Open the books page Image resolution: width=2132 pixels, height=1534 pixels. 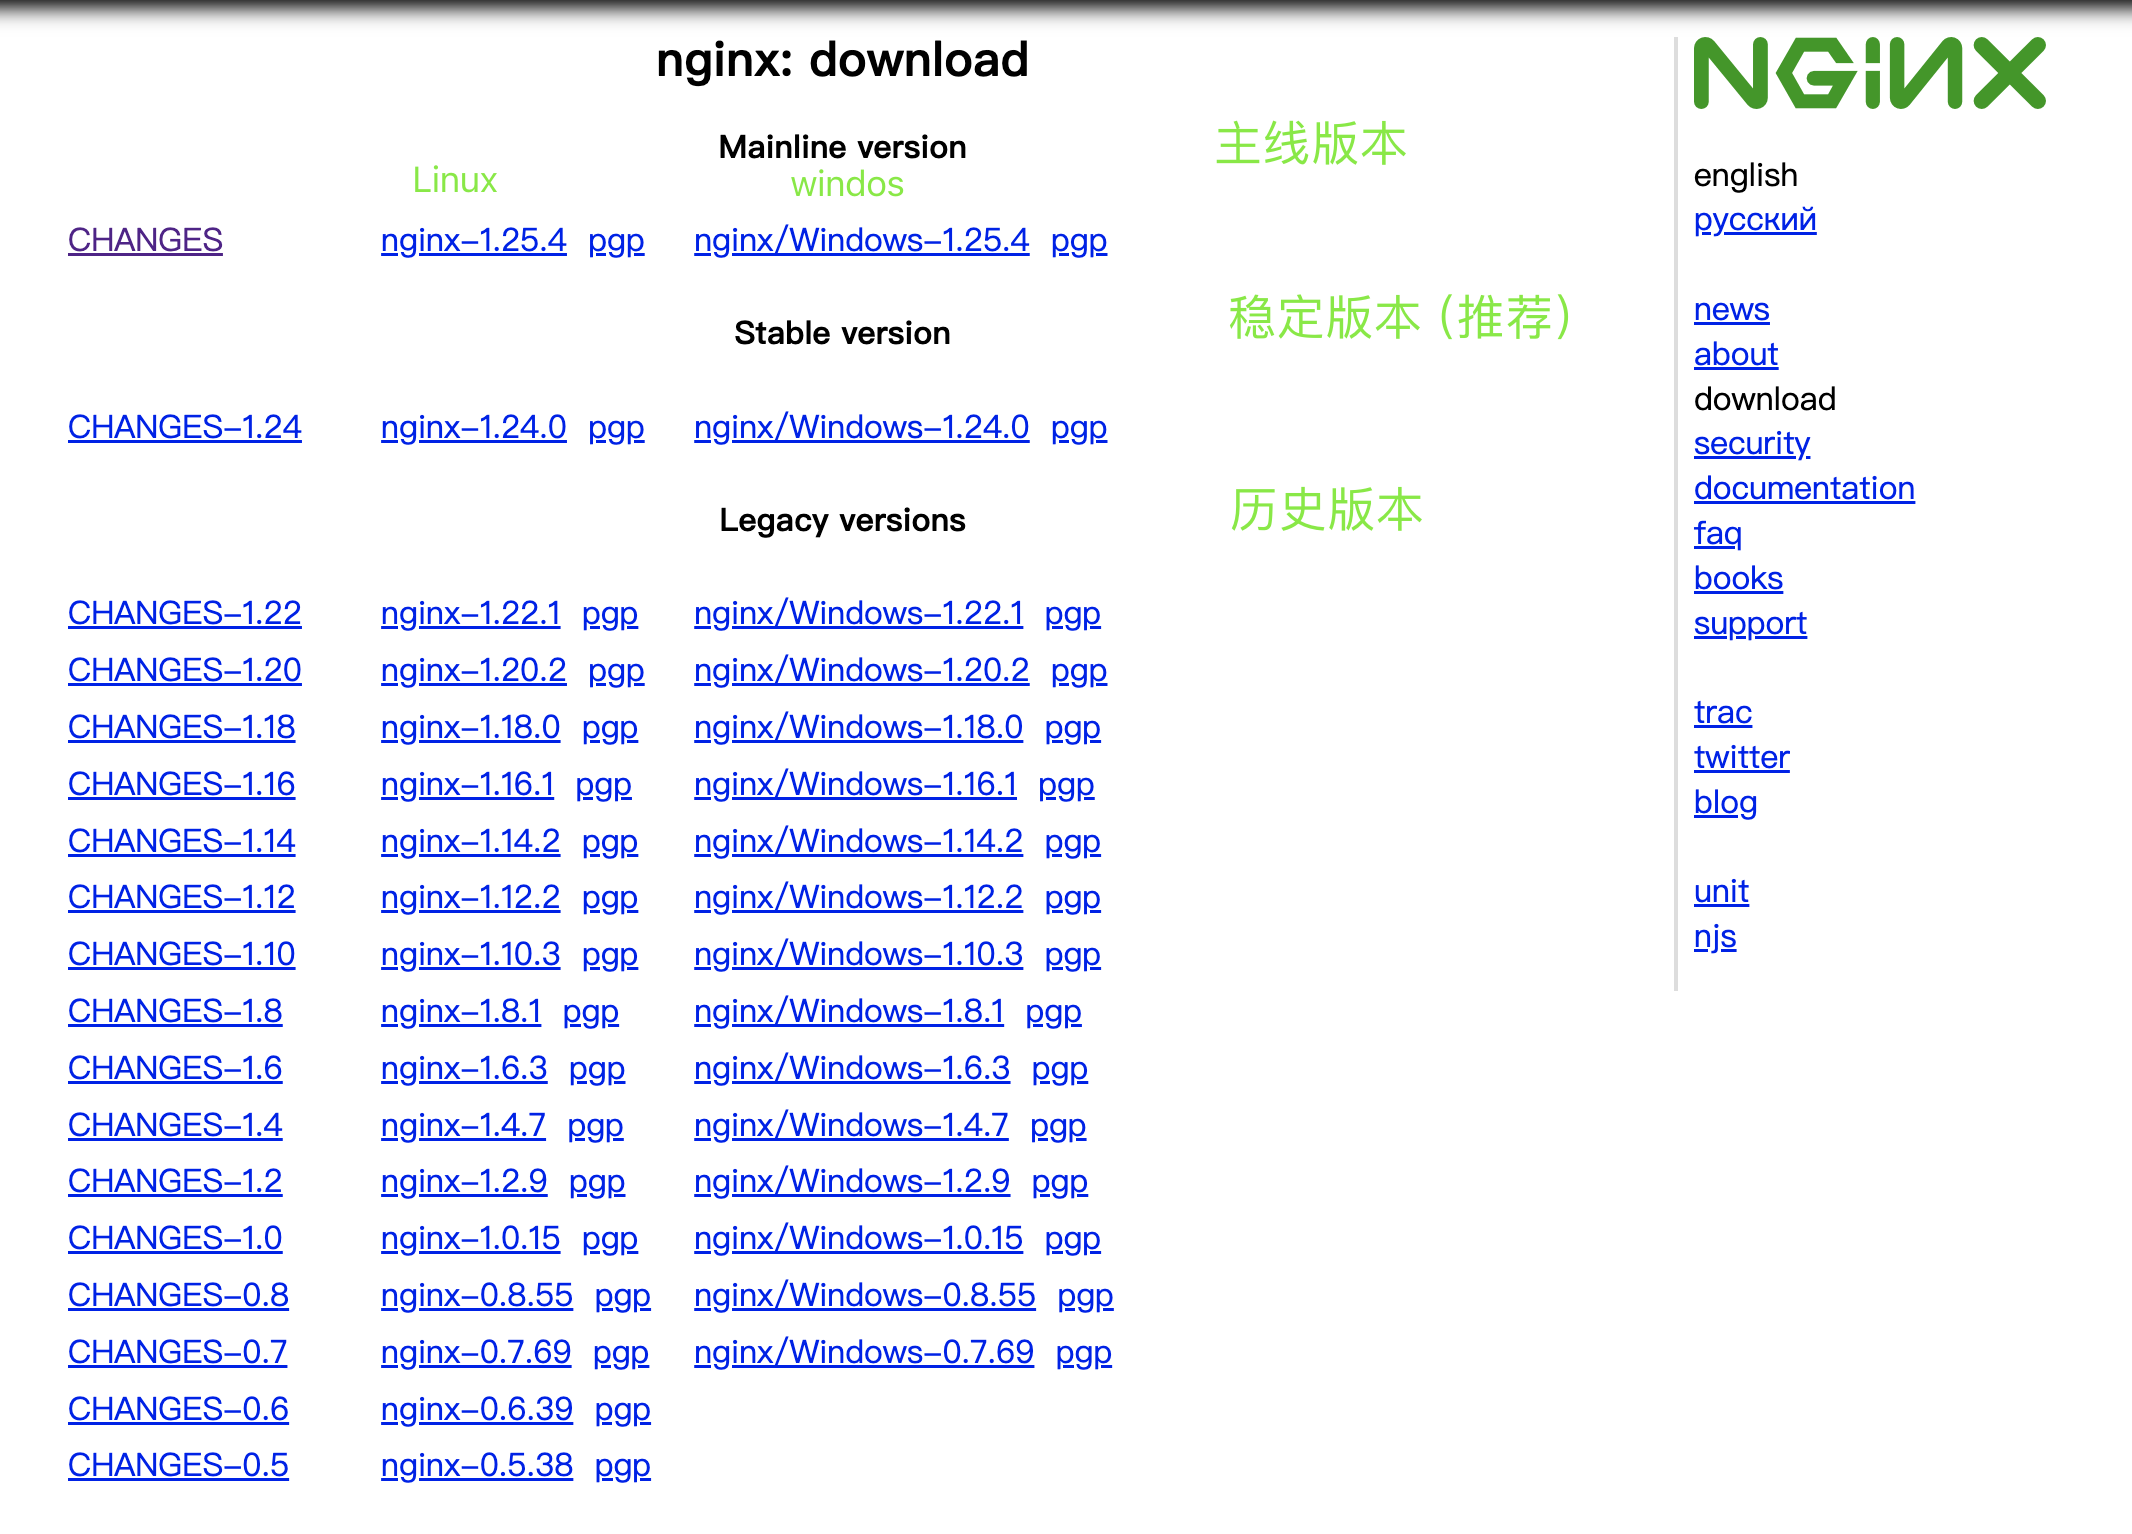(x=1738, y=578)
